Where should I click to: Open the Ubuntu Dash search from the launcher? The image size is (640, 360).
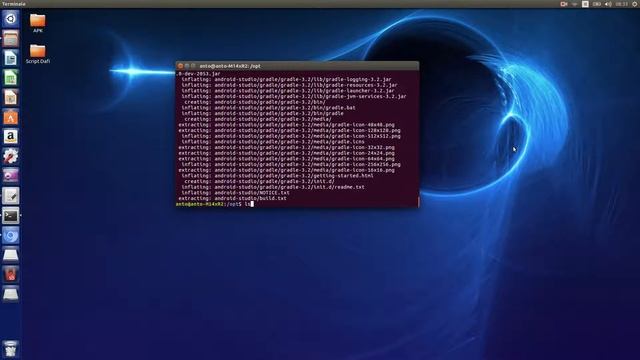11,19
